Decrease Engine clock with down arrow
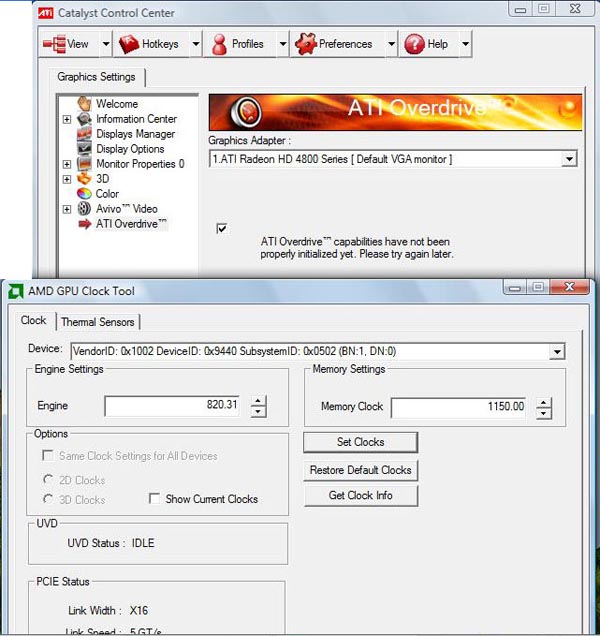This screenshot has height=636, width=600. tap(258, 411)
